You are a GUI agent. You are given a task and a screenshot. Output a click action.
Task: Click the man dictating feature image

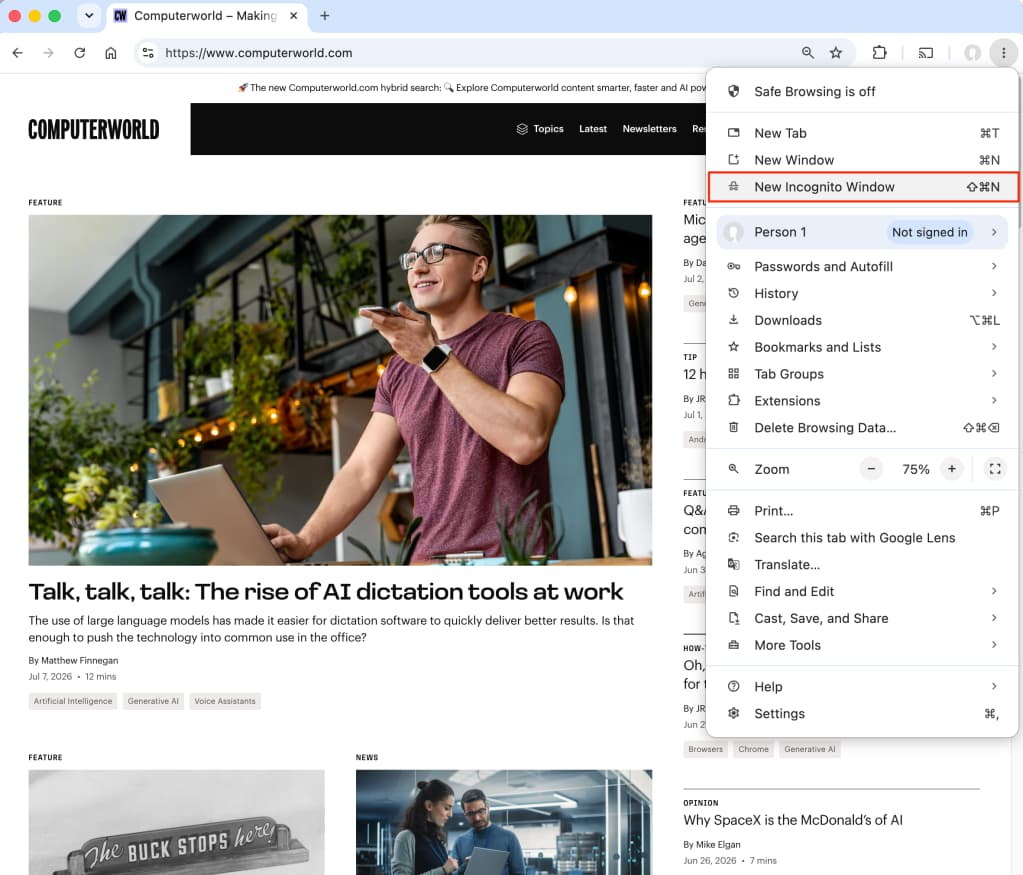(340, 390)
